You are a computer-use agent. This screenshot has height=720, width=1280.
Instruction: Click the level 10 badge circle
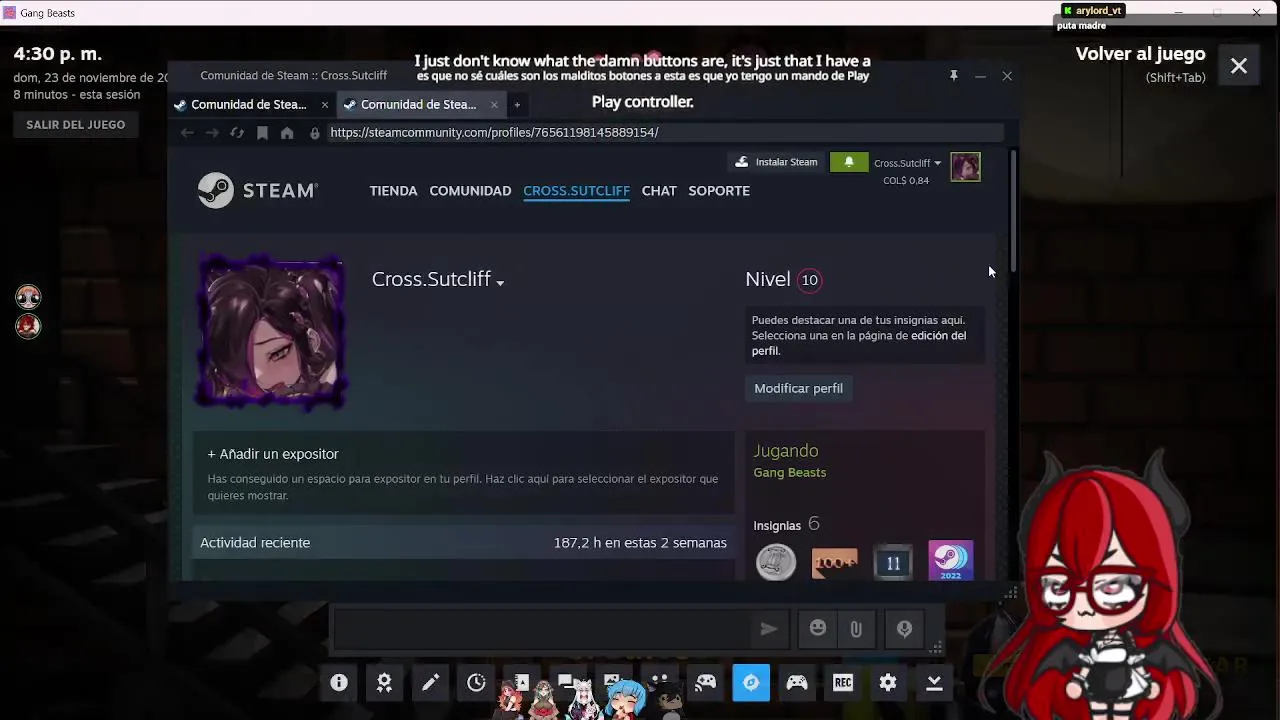pyautogui.click(x=810, y=280)
